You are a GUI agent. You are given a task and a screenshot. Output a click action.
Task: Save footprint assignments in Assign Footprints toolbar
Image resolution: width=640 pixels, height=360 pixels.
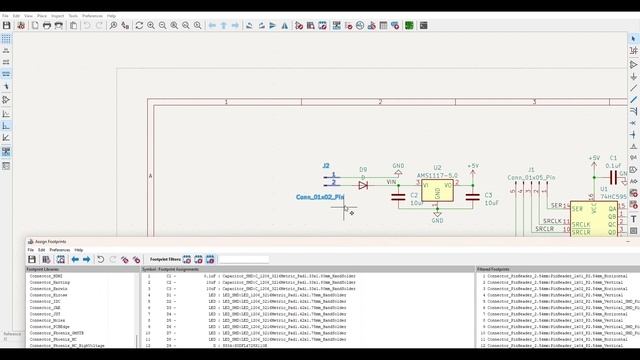tap(32, 260)
